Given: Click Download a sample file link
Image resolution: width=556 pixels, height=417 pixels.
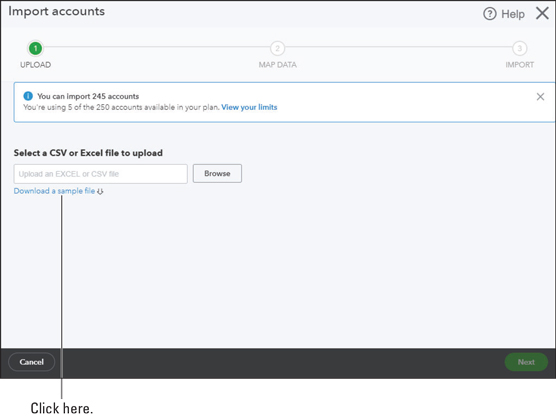Looking at the screenshot, I should tap(54, 191).
